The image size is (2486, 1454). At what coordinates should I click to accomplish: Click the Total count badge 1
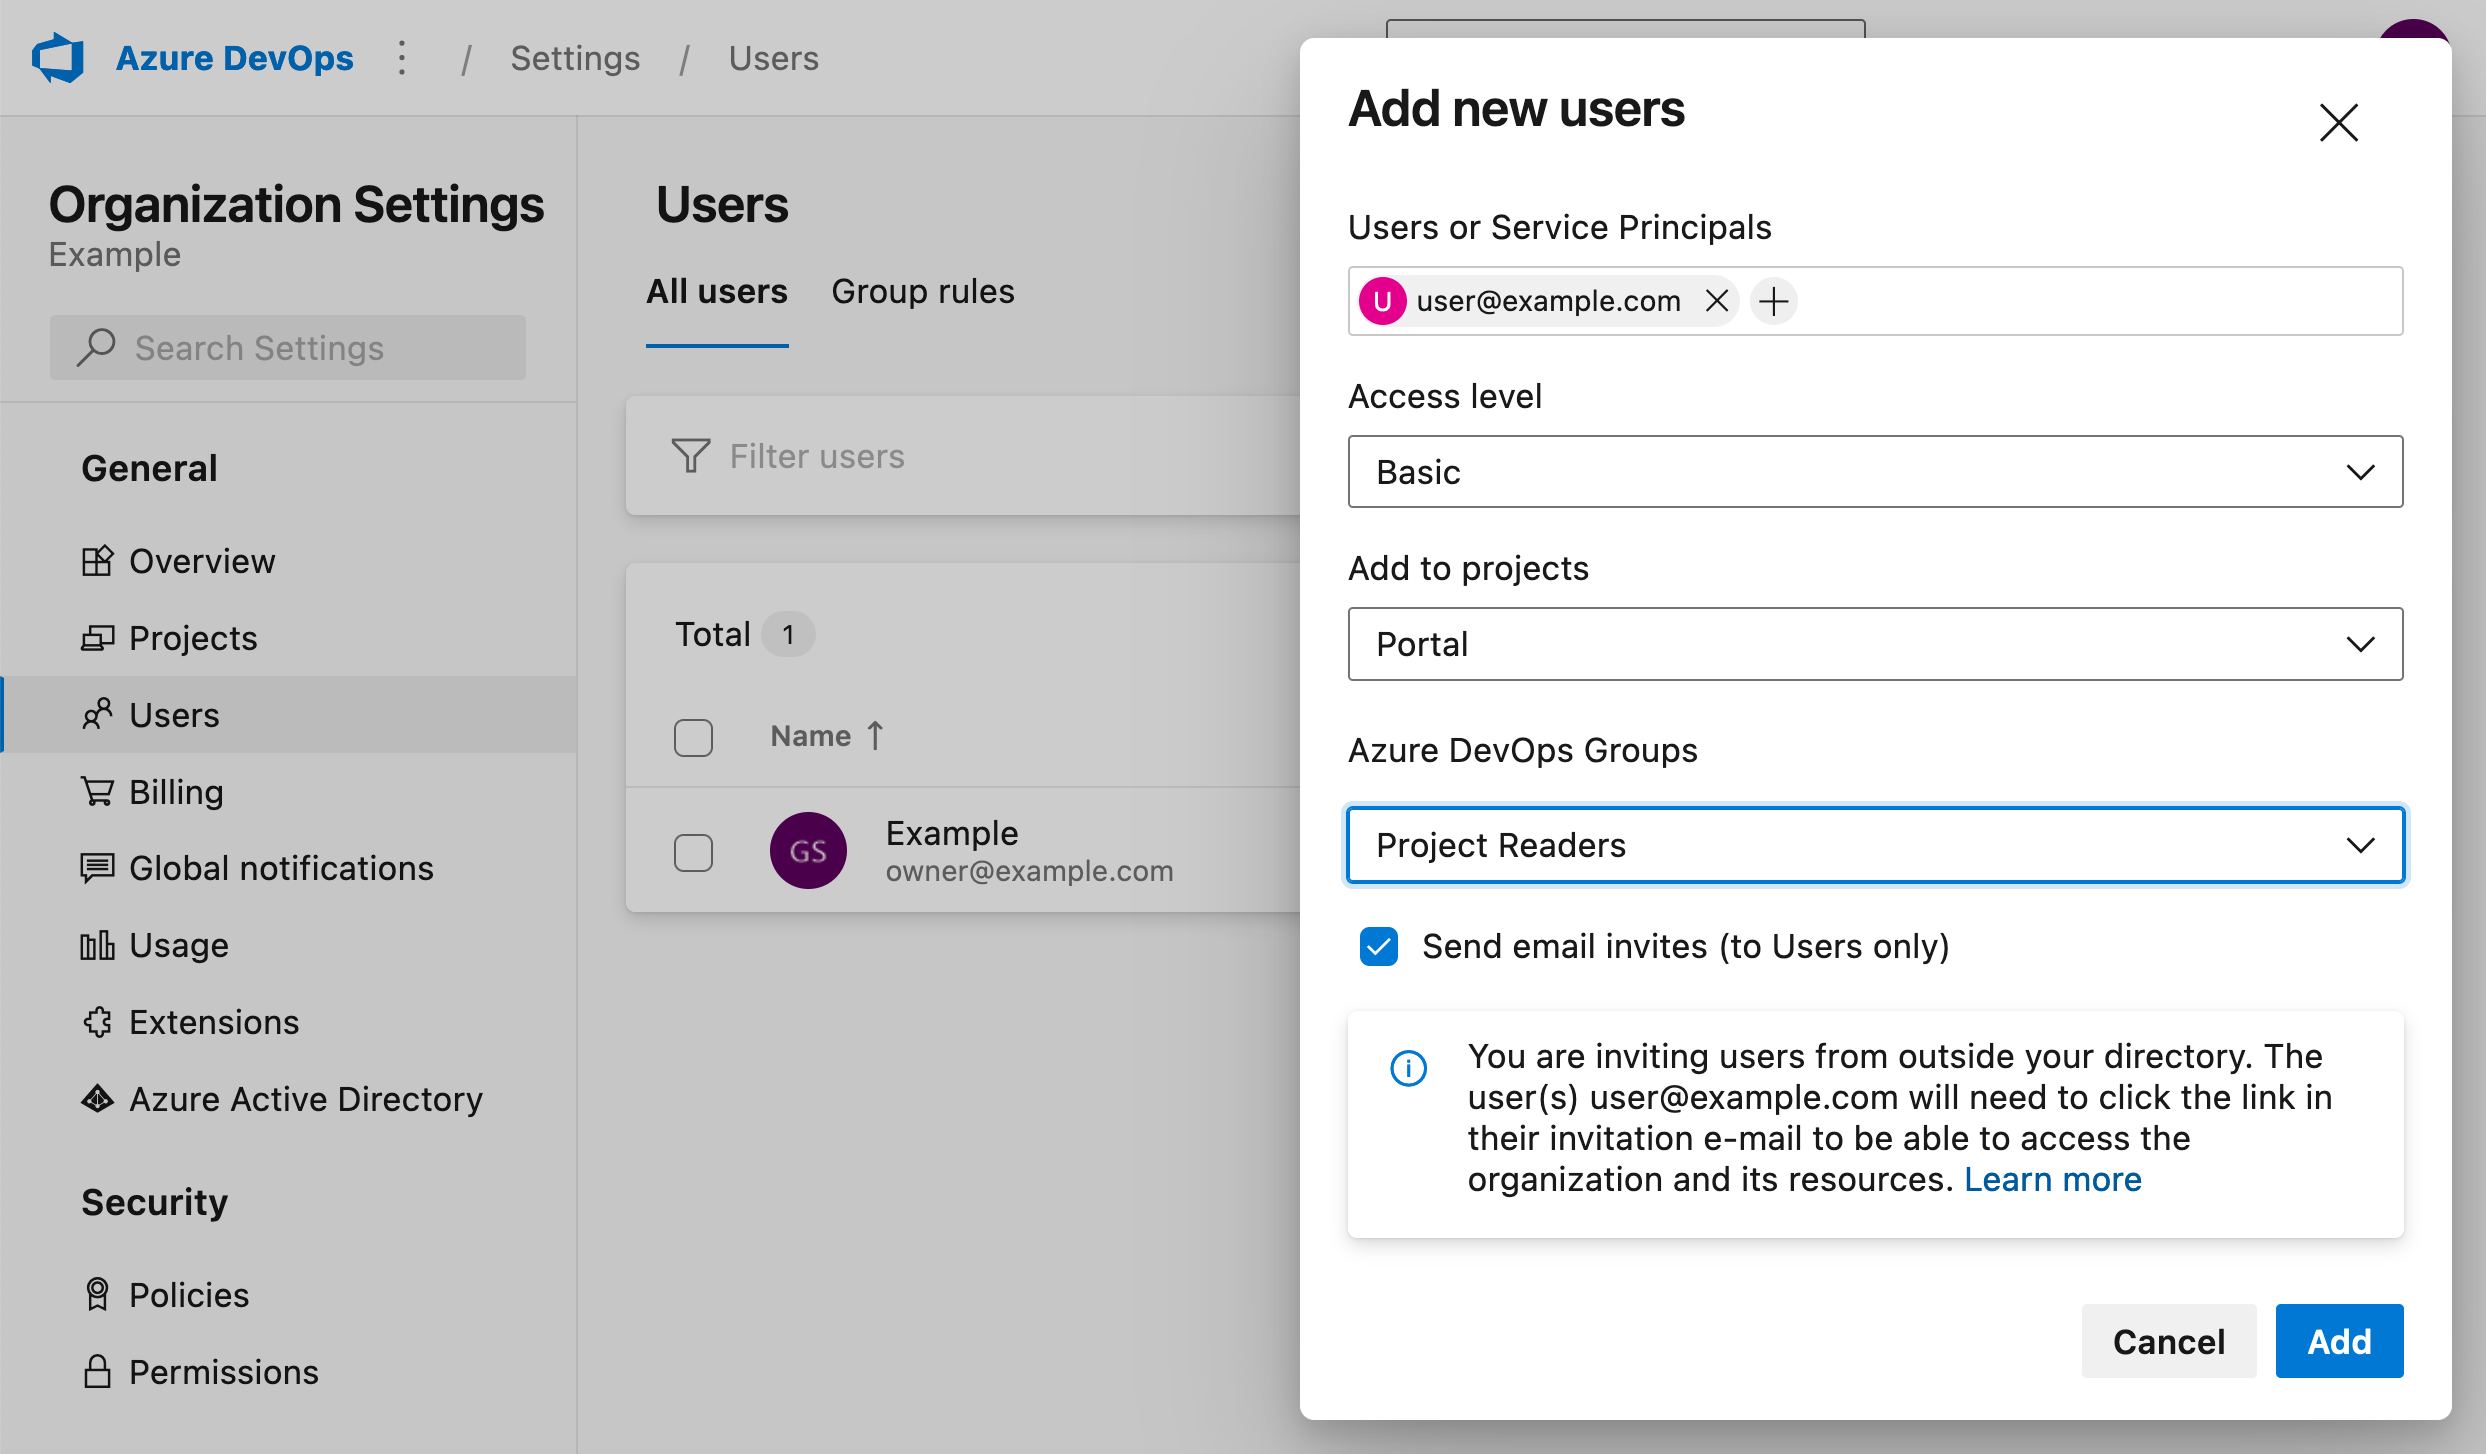(788, 634)
